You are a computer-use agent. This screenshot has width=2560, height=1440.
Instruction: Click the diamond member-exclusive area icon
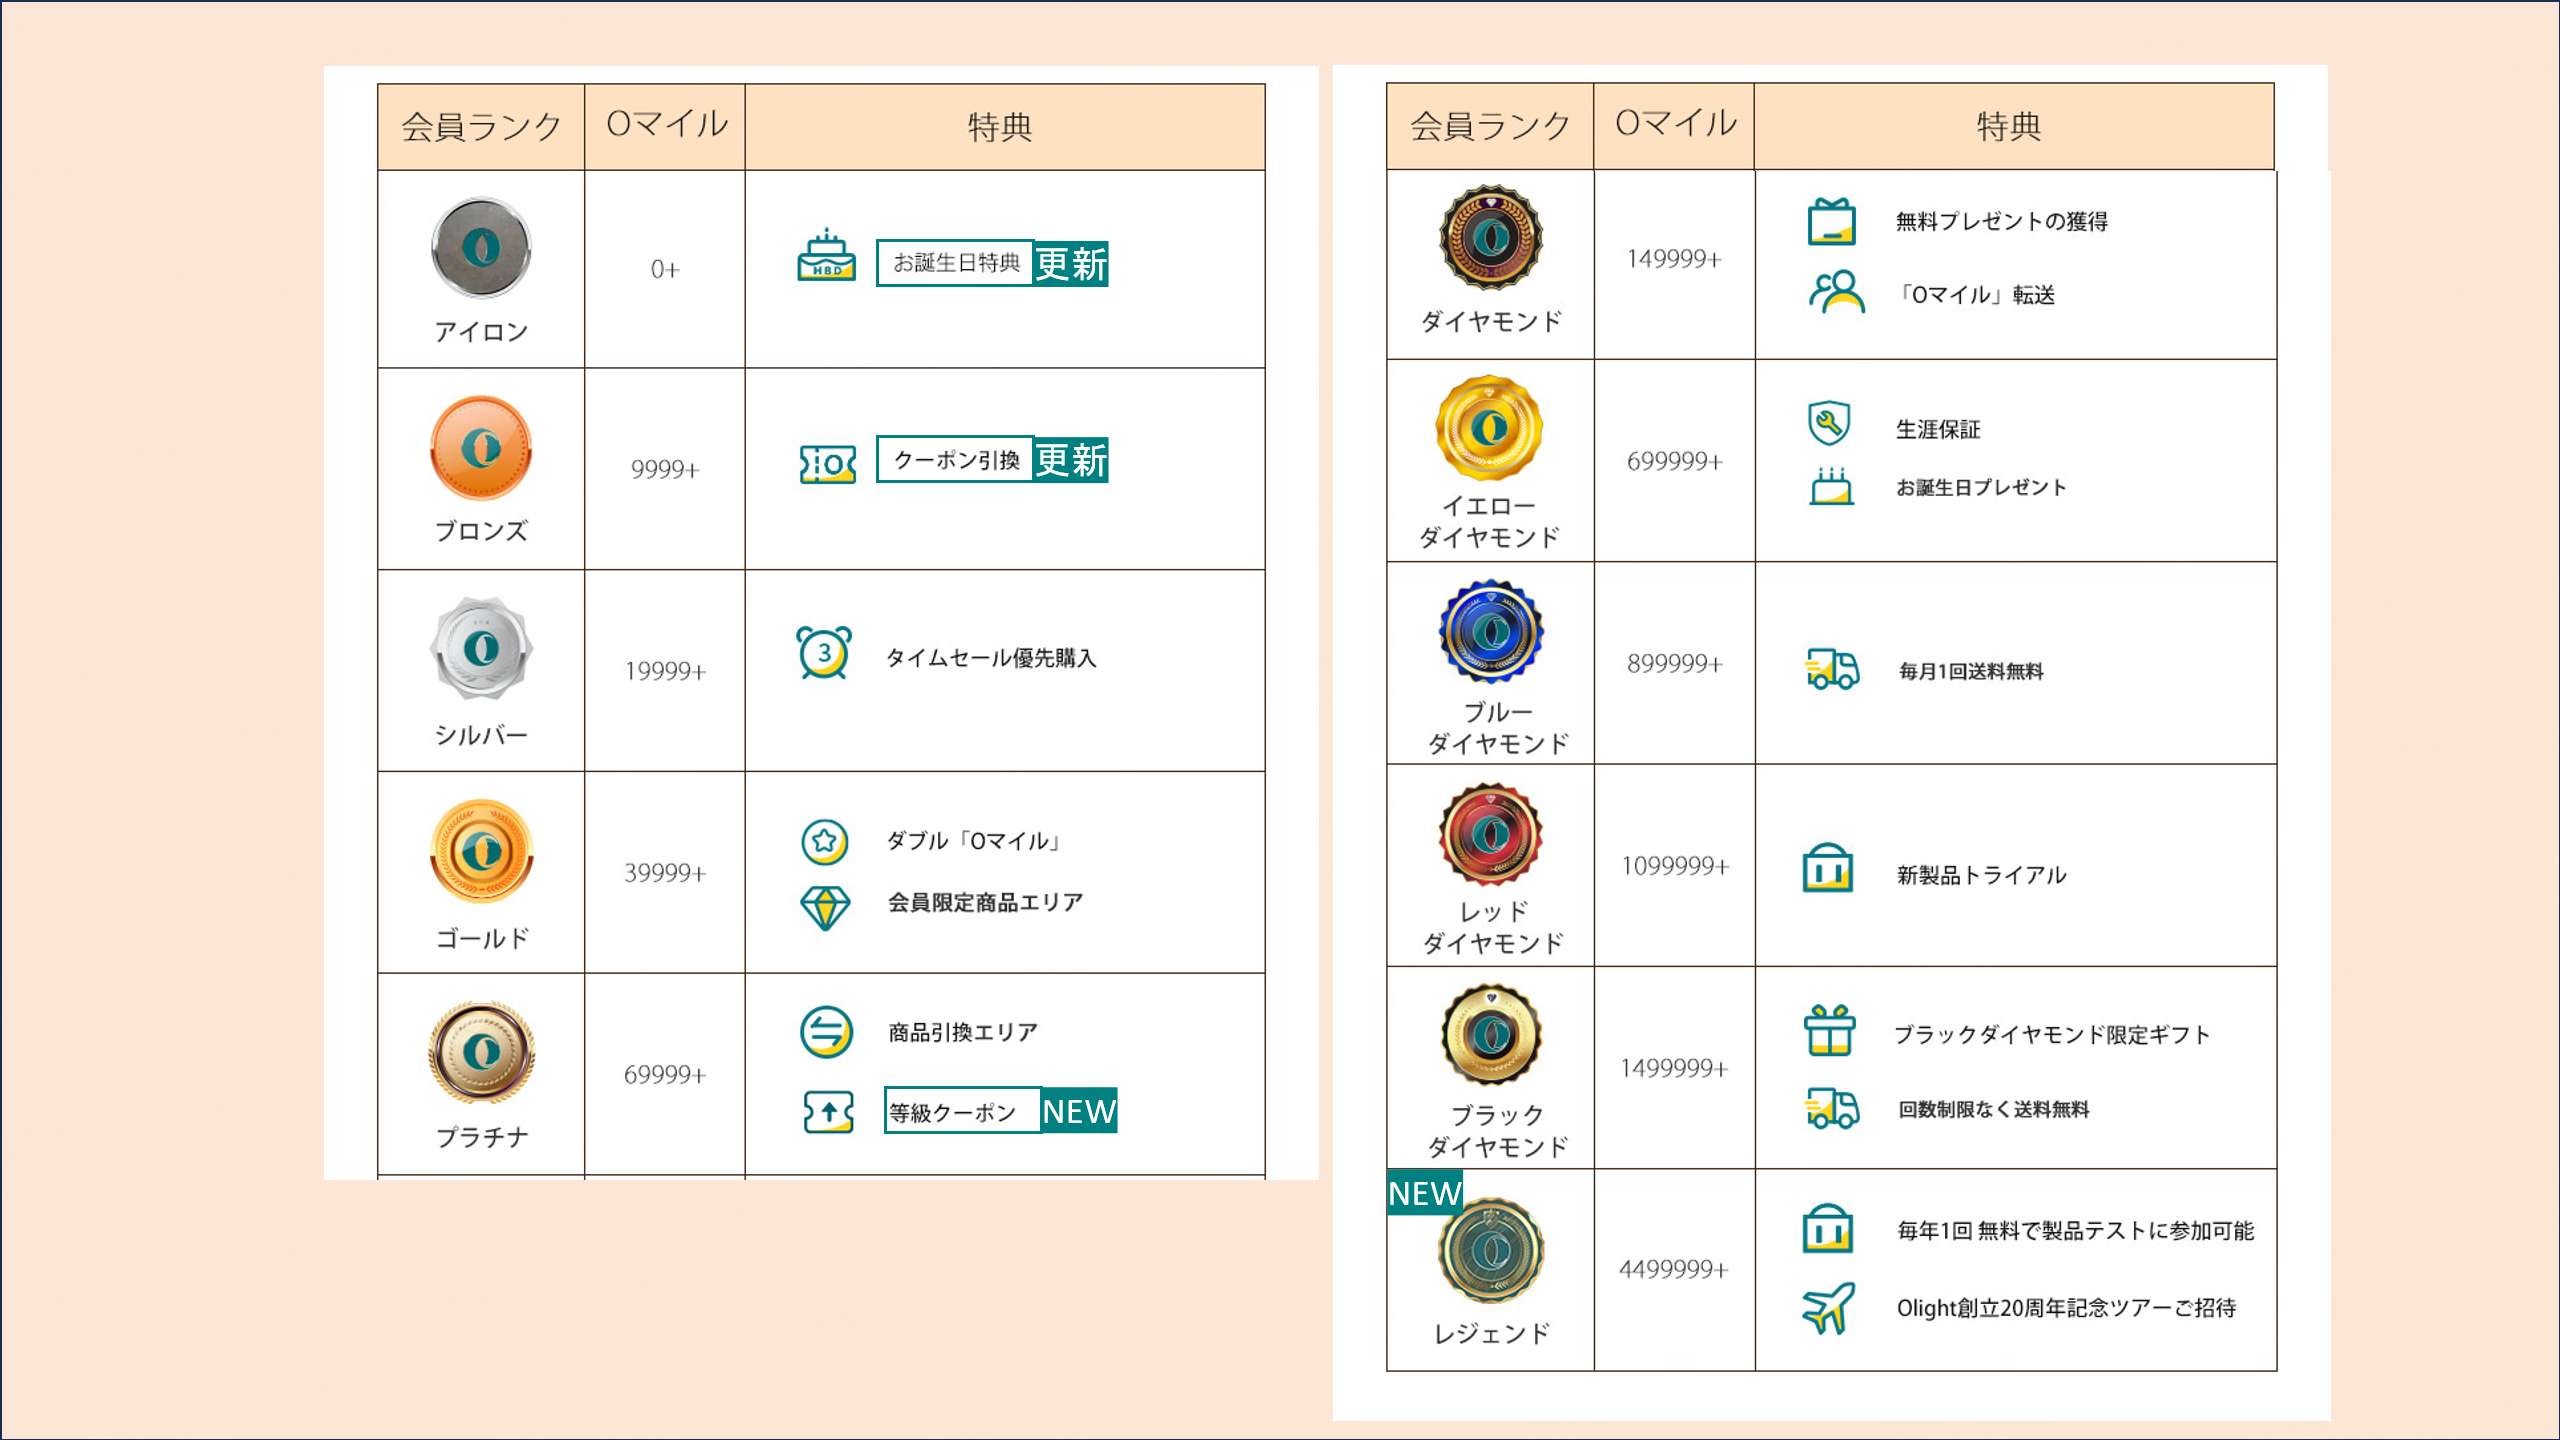coord(825,907)
